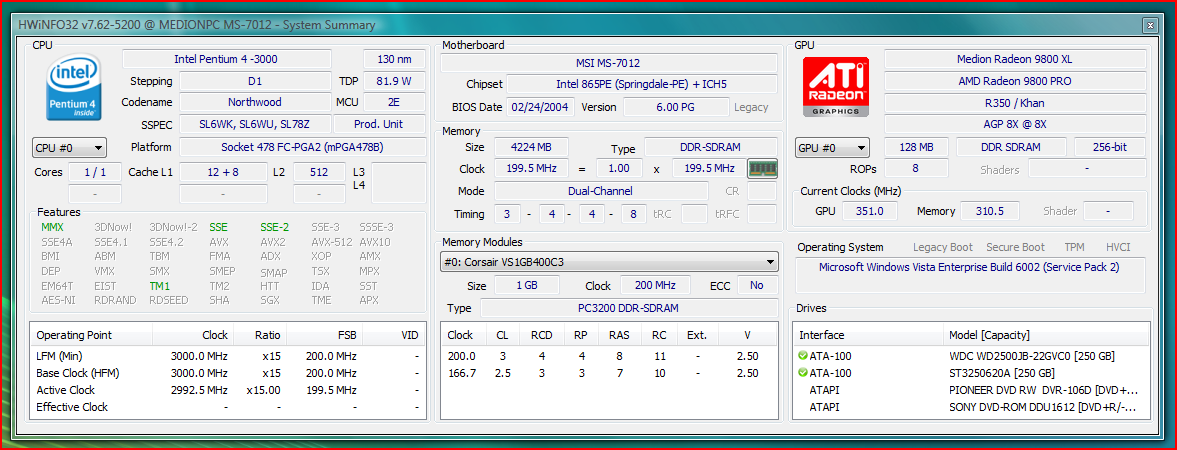
Task: Open the GPU #0 selector dropdown
Action: (x=832, y=148)
